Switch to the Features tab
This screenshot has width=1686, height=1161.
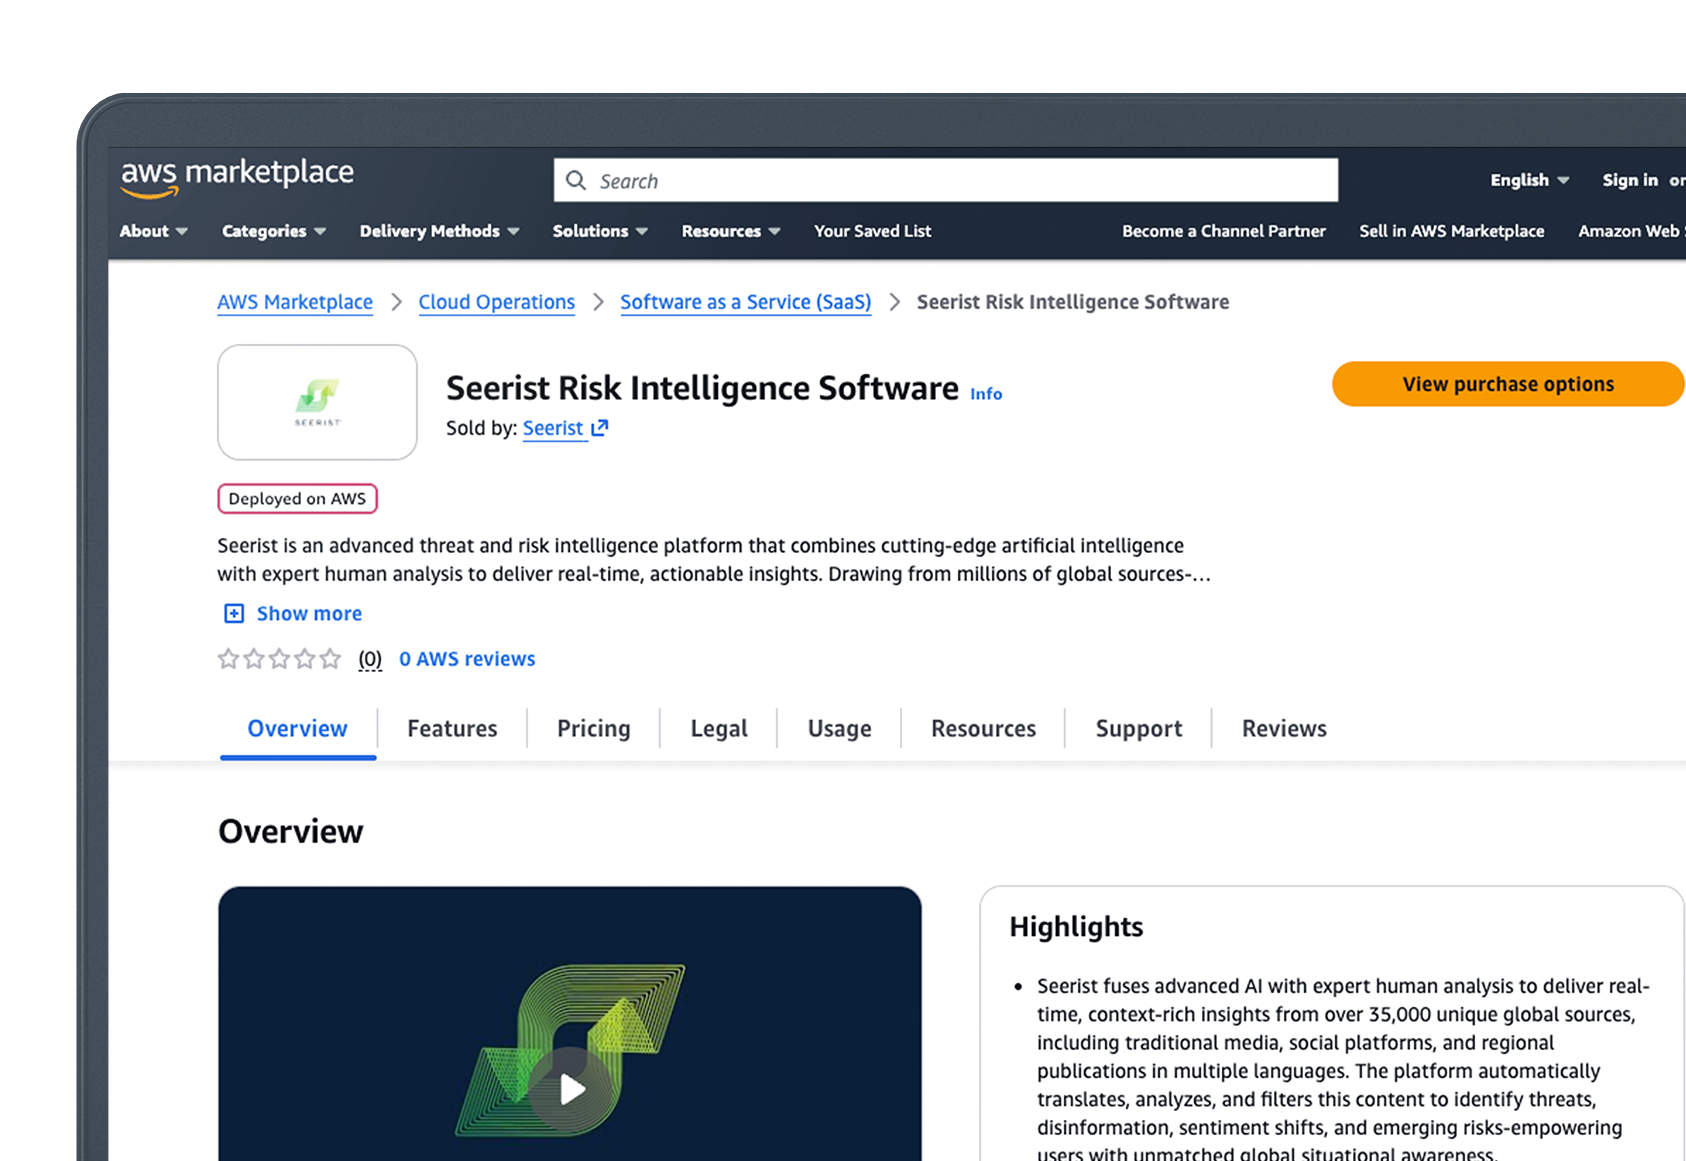point(452,728)
